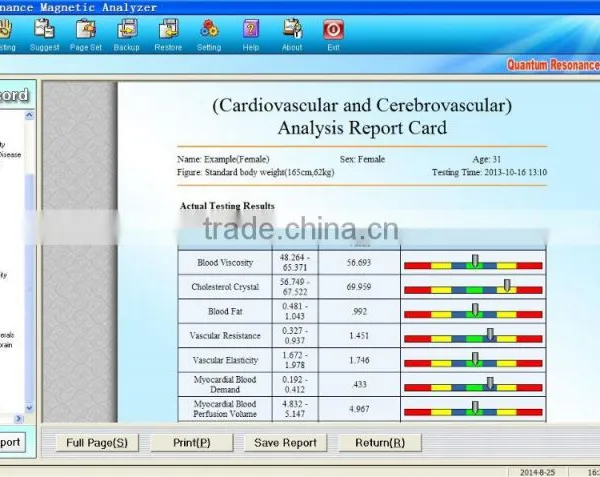Click the 'Sex: Female' text
This screenshot has width=600, height=477.
[x=362, y=159]
